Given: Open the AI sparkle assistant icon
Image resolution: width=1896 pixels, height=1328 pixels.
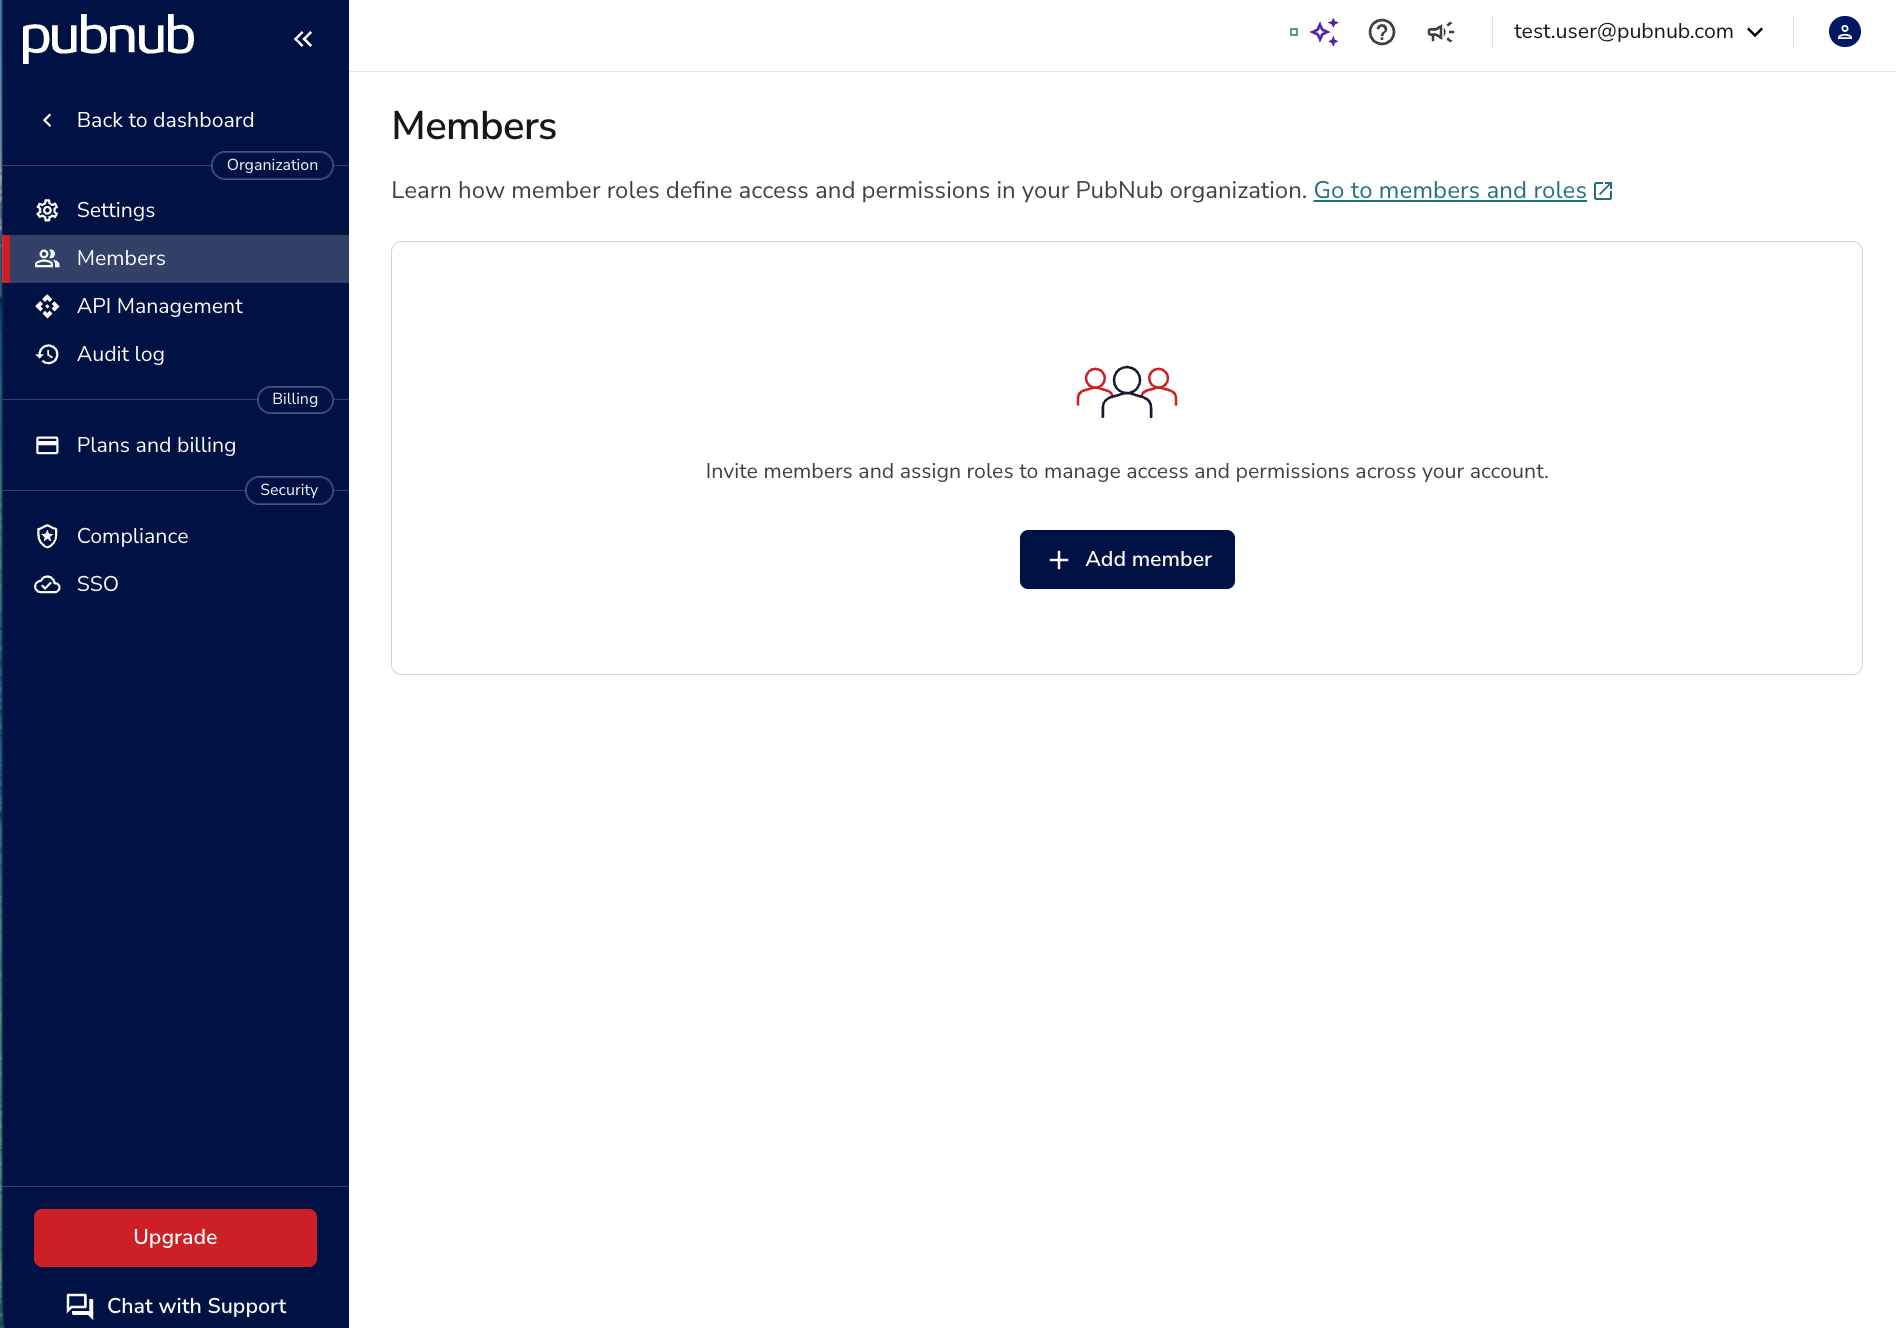Looking at the screenshot, I should click(1325, 32).
